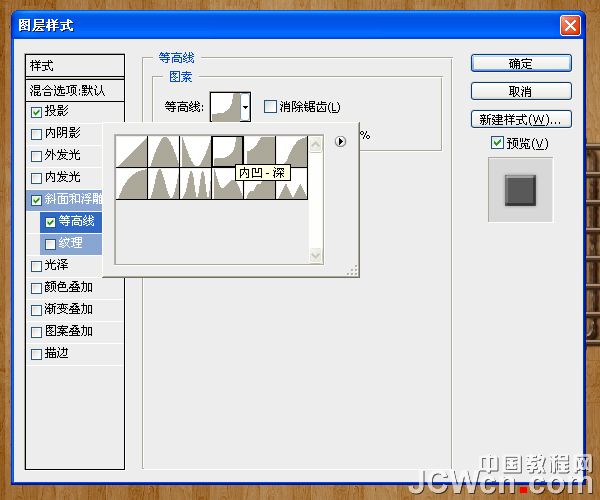Enable the 颜色叠加 color overlay checkbox

(36, 288)
